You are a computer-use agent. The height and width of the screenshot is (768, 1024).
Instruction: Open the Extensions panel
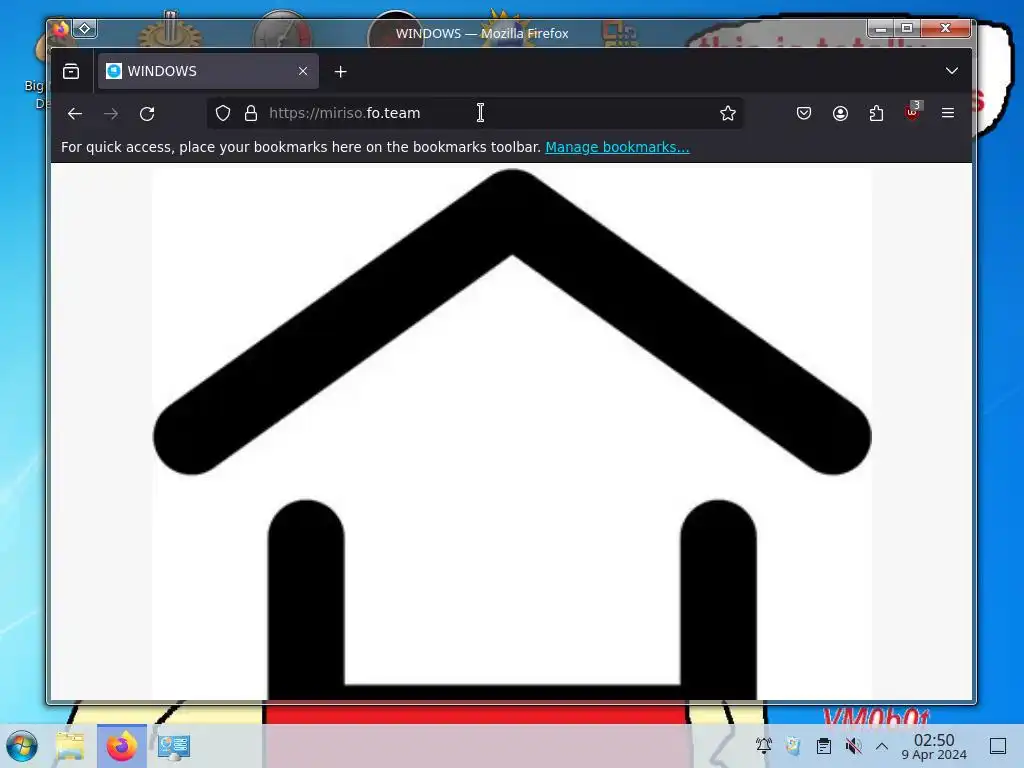[x=876, y=114]
